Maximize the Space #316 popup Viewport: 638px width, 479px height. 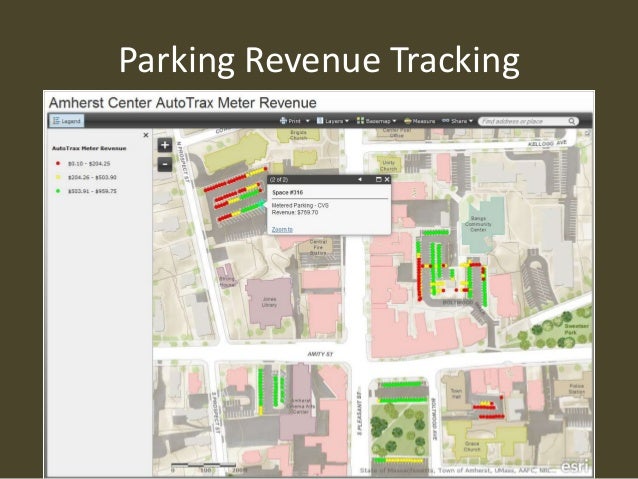click(x=378, y=179)
